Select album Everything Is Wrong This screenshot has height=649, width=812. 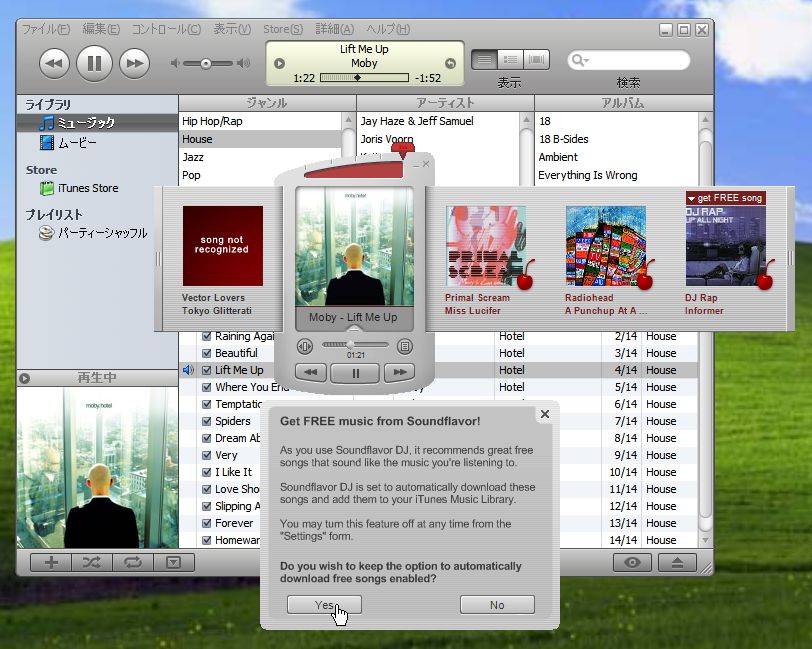click(616, 175)
